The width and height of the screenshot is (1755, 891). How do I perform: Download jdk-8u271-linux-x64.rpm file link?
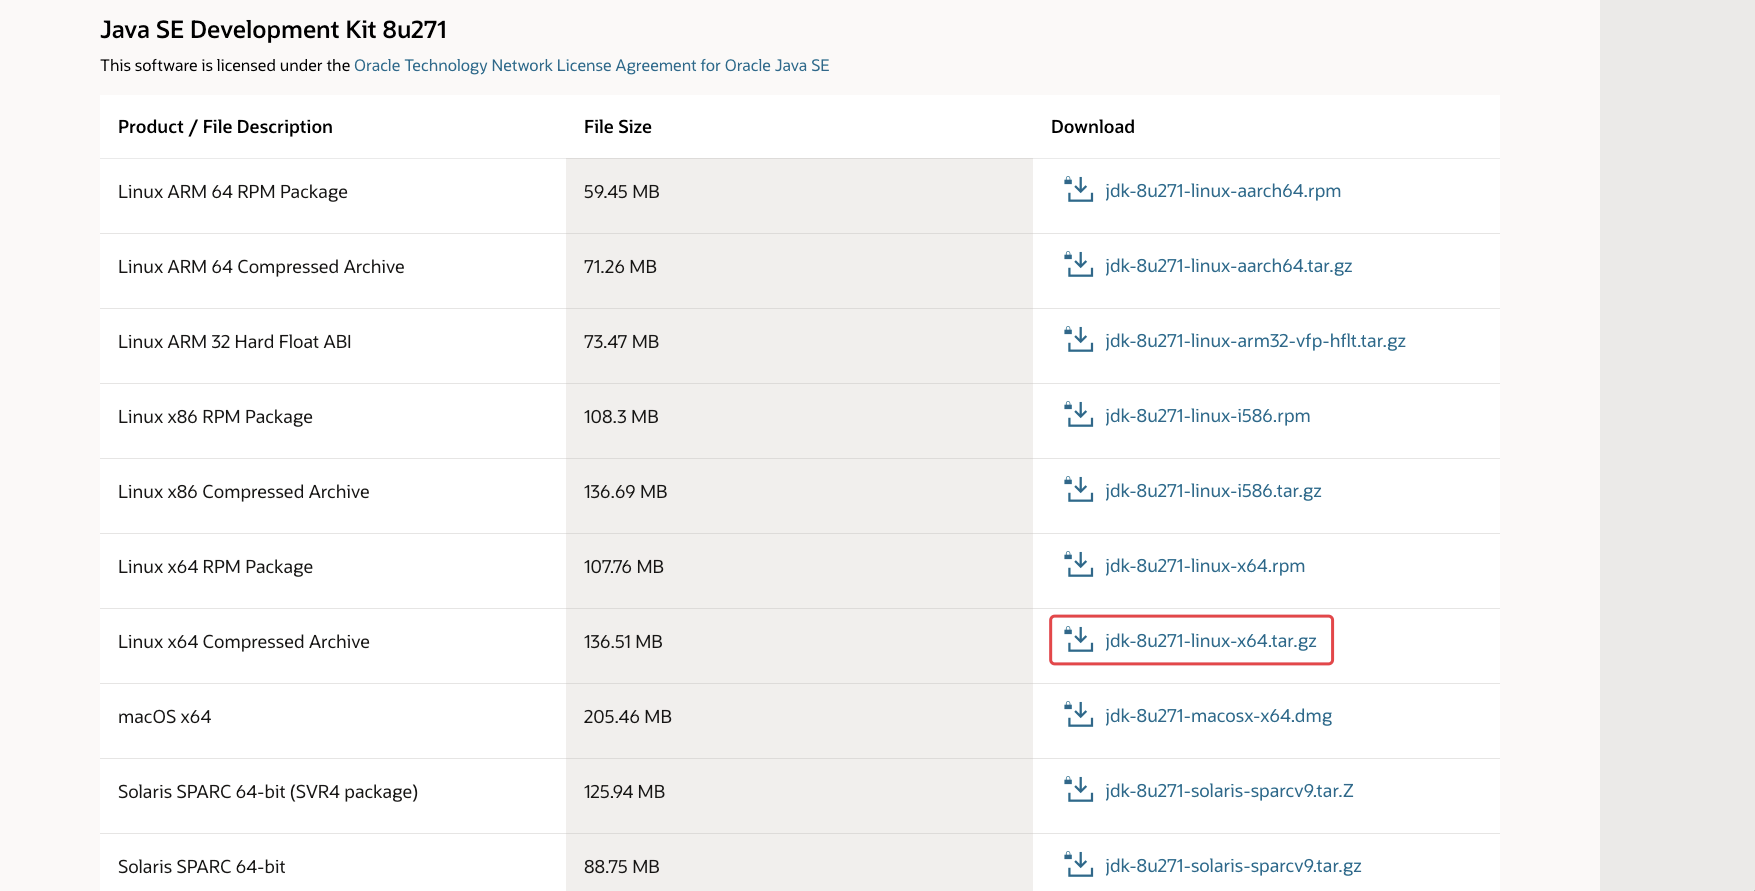1205,566
